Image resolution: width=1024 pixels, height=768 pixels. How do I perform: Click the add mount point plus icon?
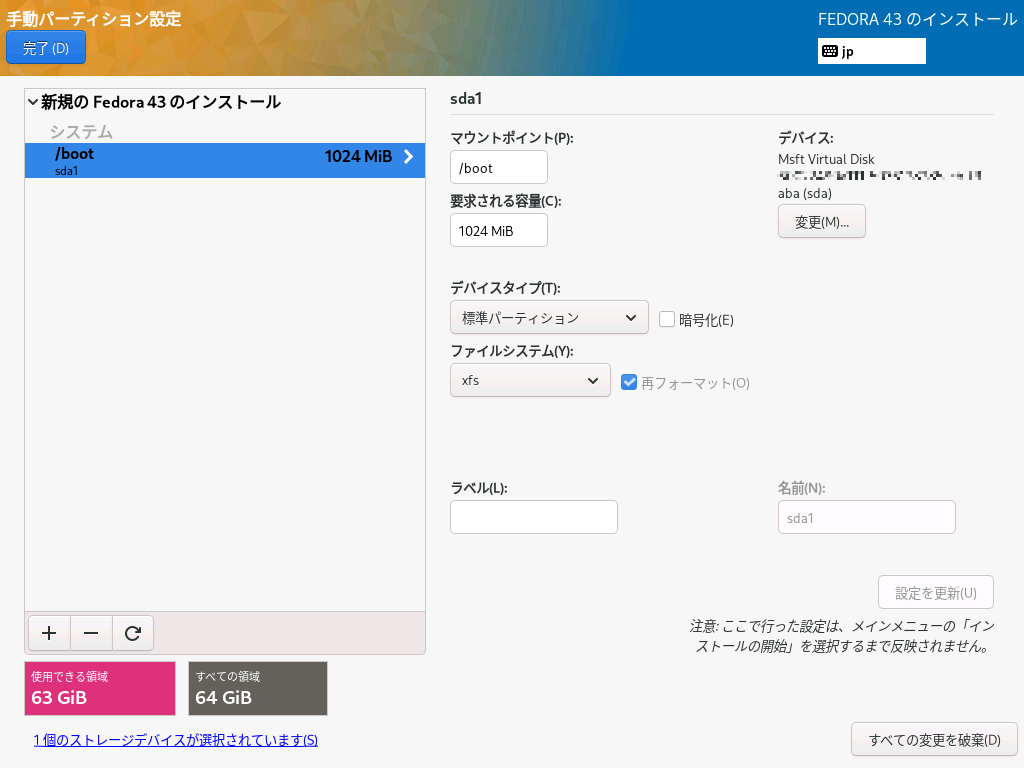point(49,633)
